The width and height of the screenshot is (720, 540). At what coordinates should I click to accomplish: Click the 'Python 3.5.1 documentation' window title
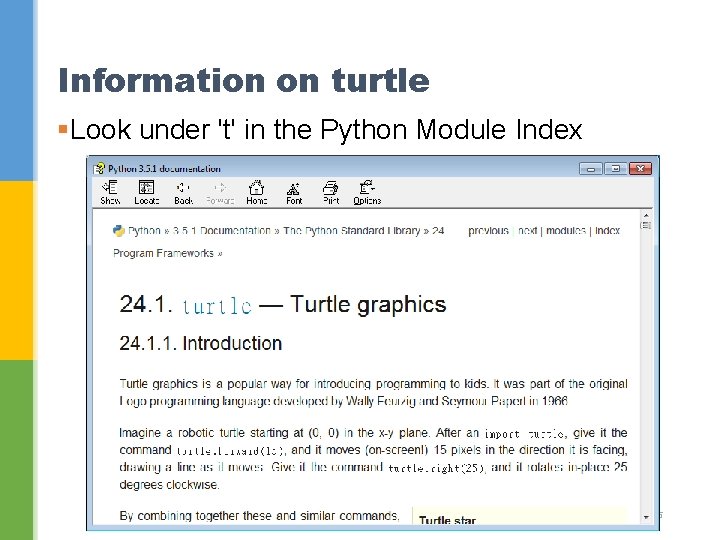pyautogui.click(x=164, y=169)
